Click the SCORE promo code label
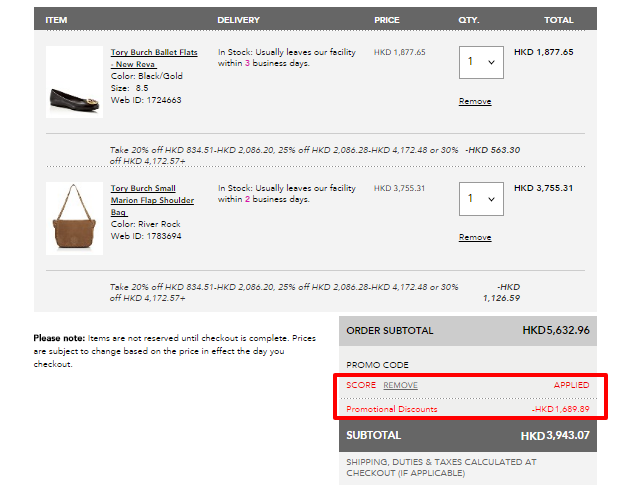The image size is (617, 485). tap(361, 385)
